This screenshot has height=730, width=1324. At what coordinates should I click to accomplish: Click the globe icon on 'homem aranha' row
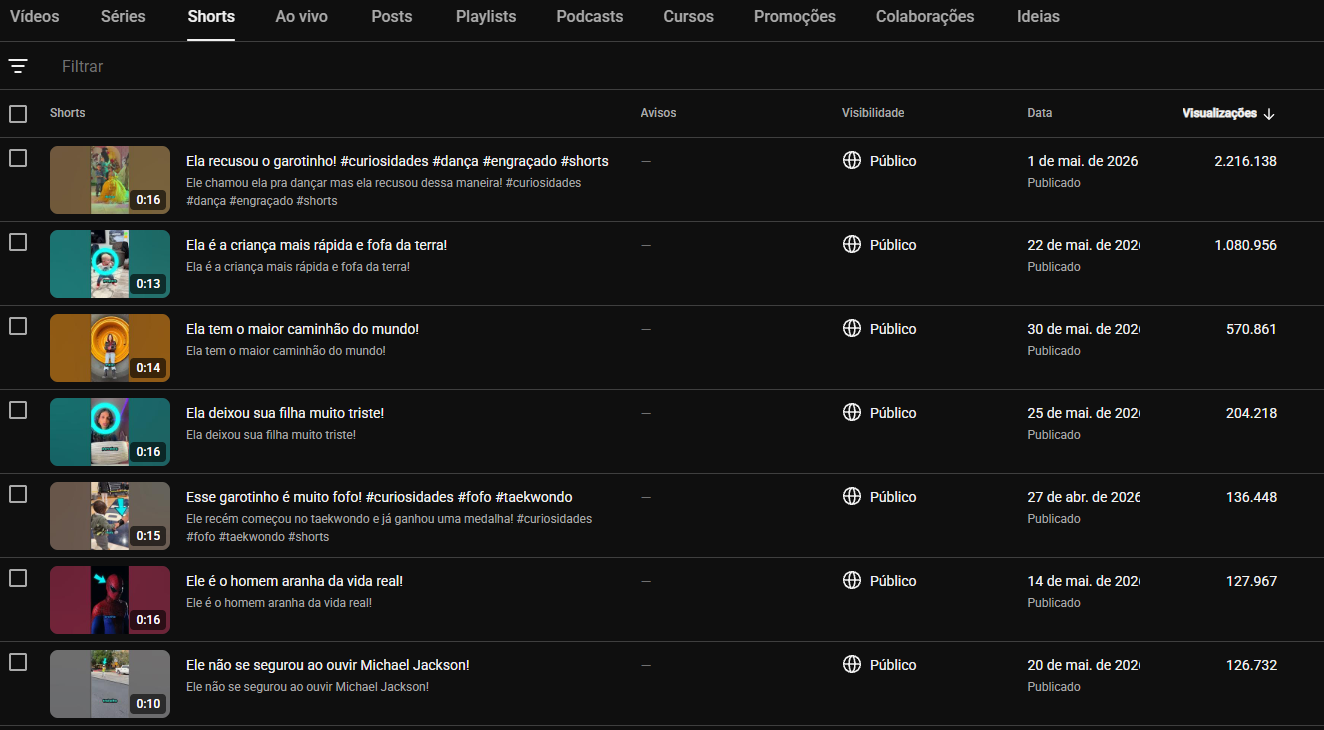[852, 580]
